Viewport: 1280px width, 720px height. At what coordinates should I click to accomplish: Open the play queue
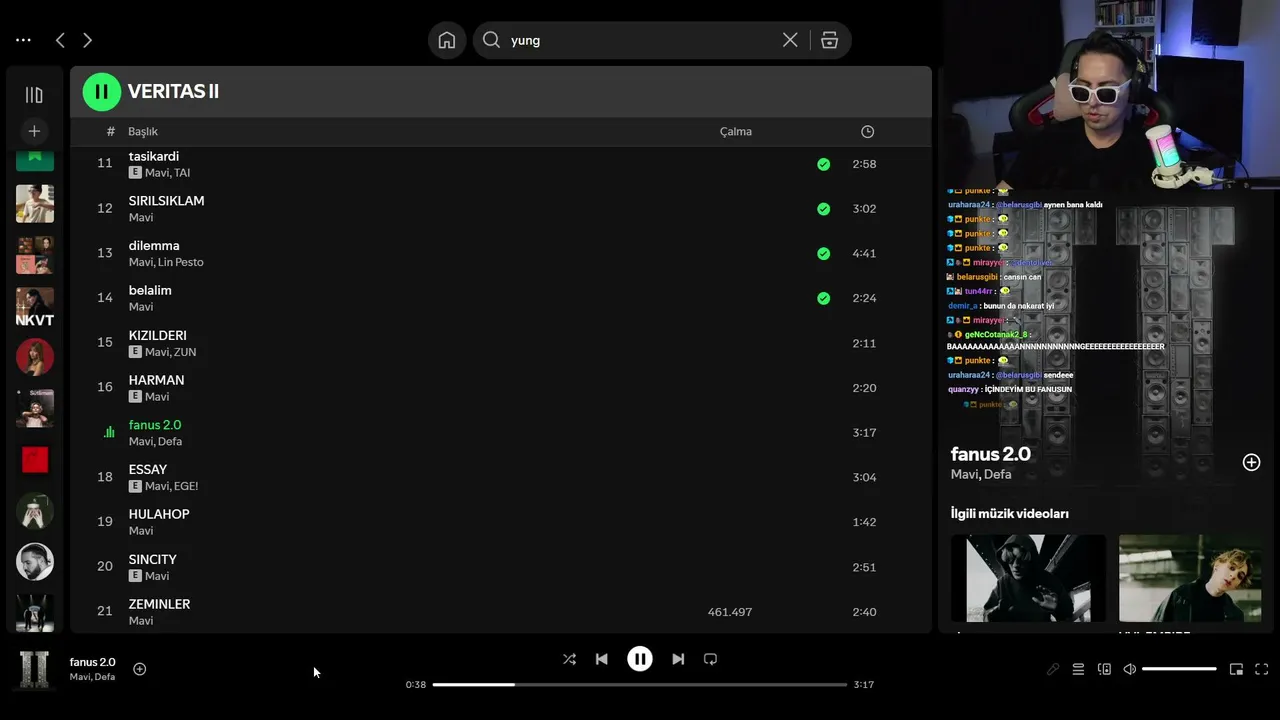point(1078,669)
